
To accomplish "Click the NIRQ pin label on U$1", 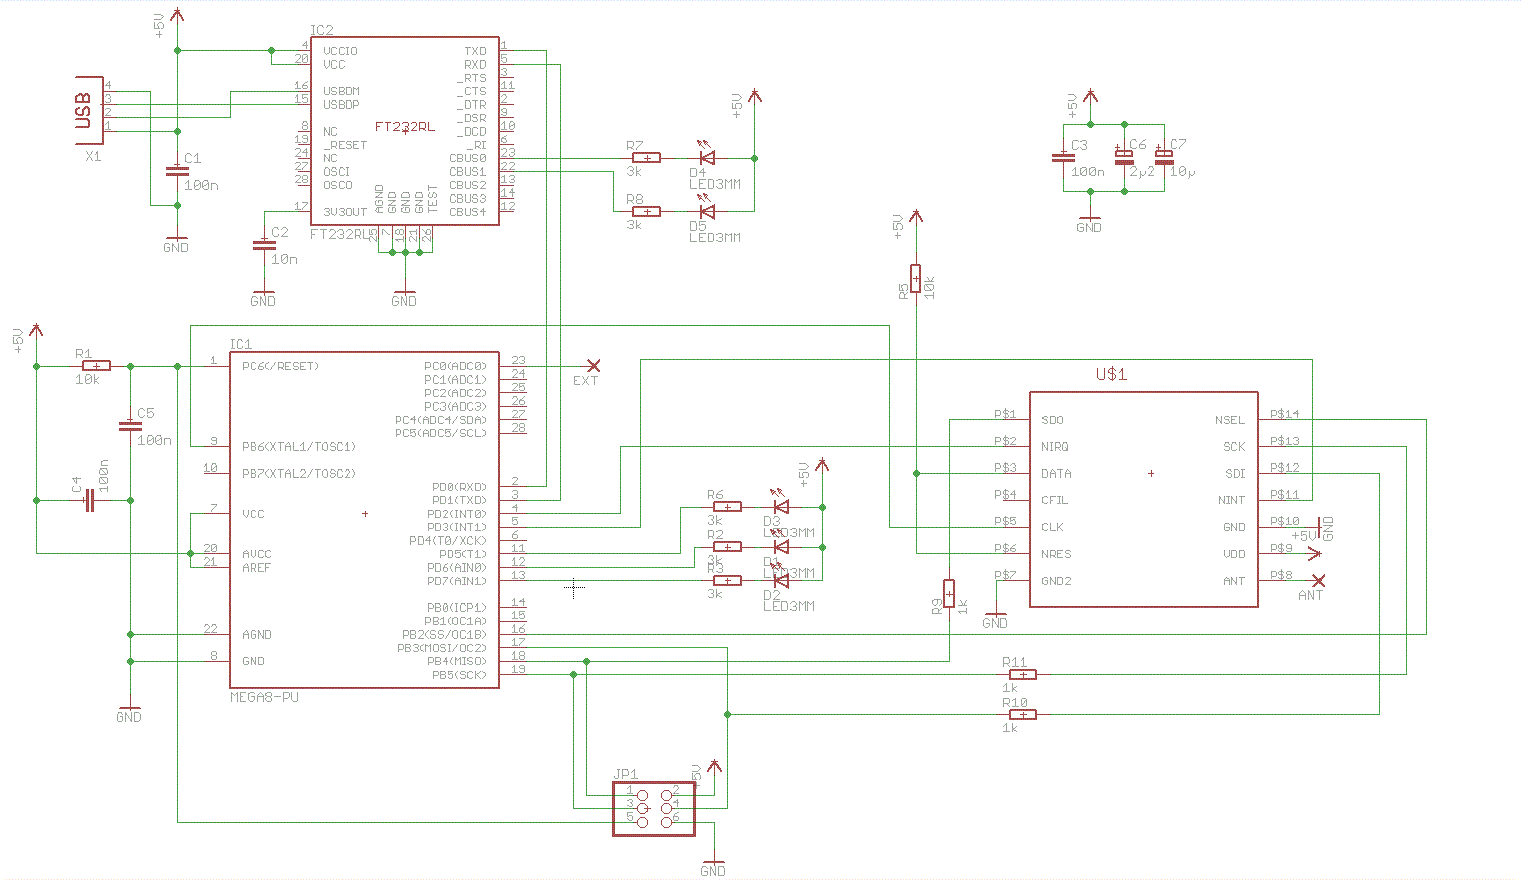I will click(1055, 447).
